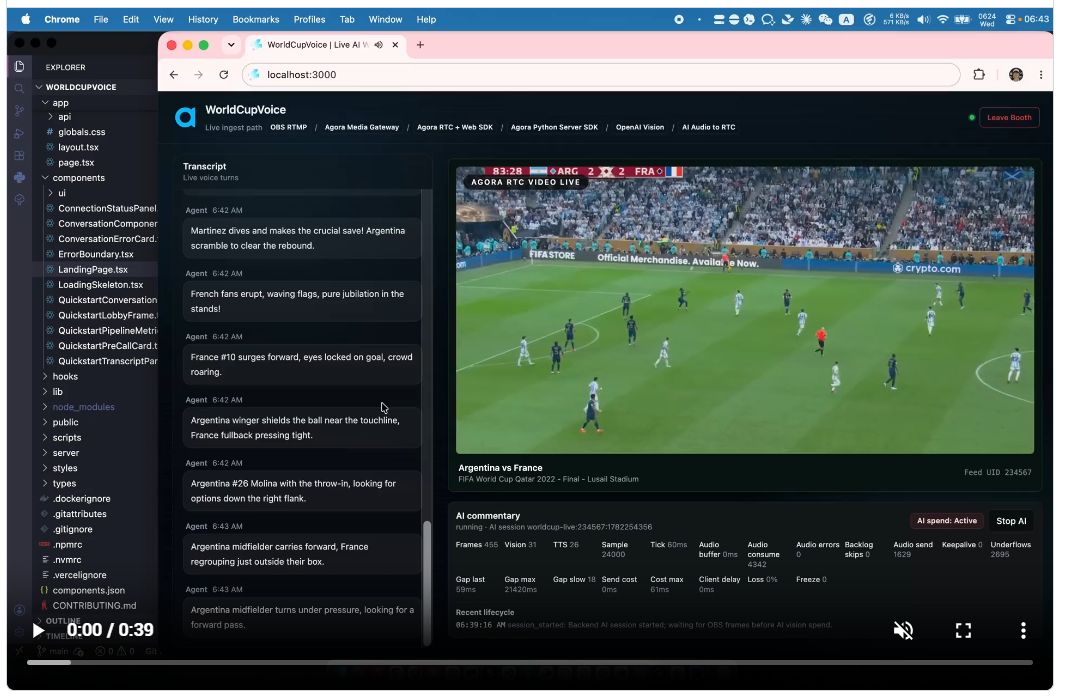Click the AI spend: Active badge
The width and height of the screenshot is (1065, 700).
tap(946, 521)
